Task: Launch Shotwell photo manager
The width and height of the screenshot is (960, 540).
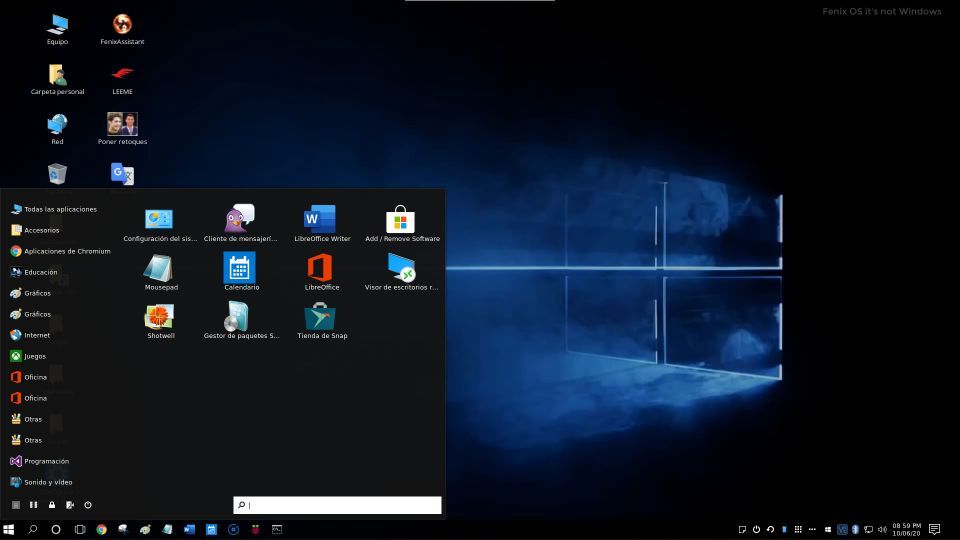Action: click(160, 322)
